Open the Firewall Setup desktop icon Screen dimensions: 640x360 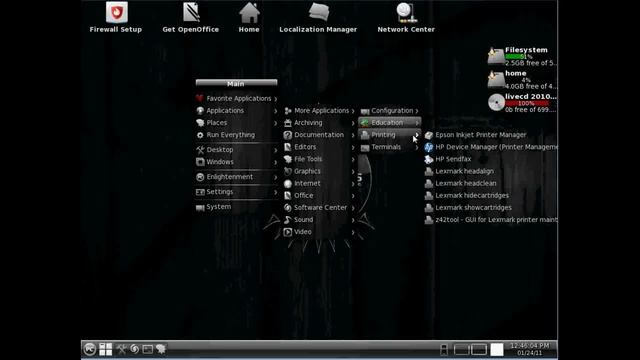pos(116,12)
